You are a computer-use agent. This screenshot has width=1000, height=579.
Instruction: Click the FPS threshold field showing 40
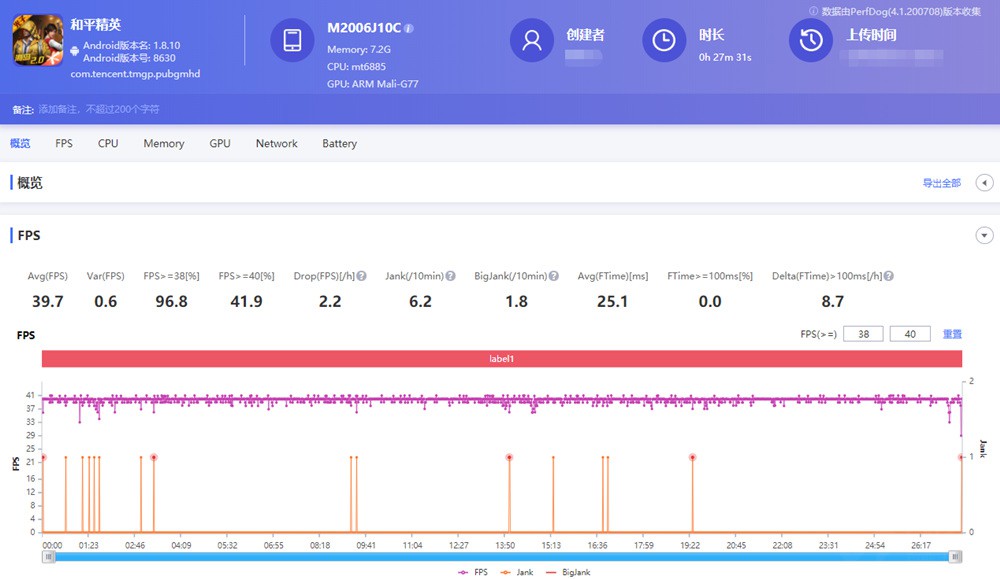pos(910,334)
